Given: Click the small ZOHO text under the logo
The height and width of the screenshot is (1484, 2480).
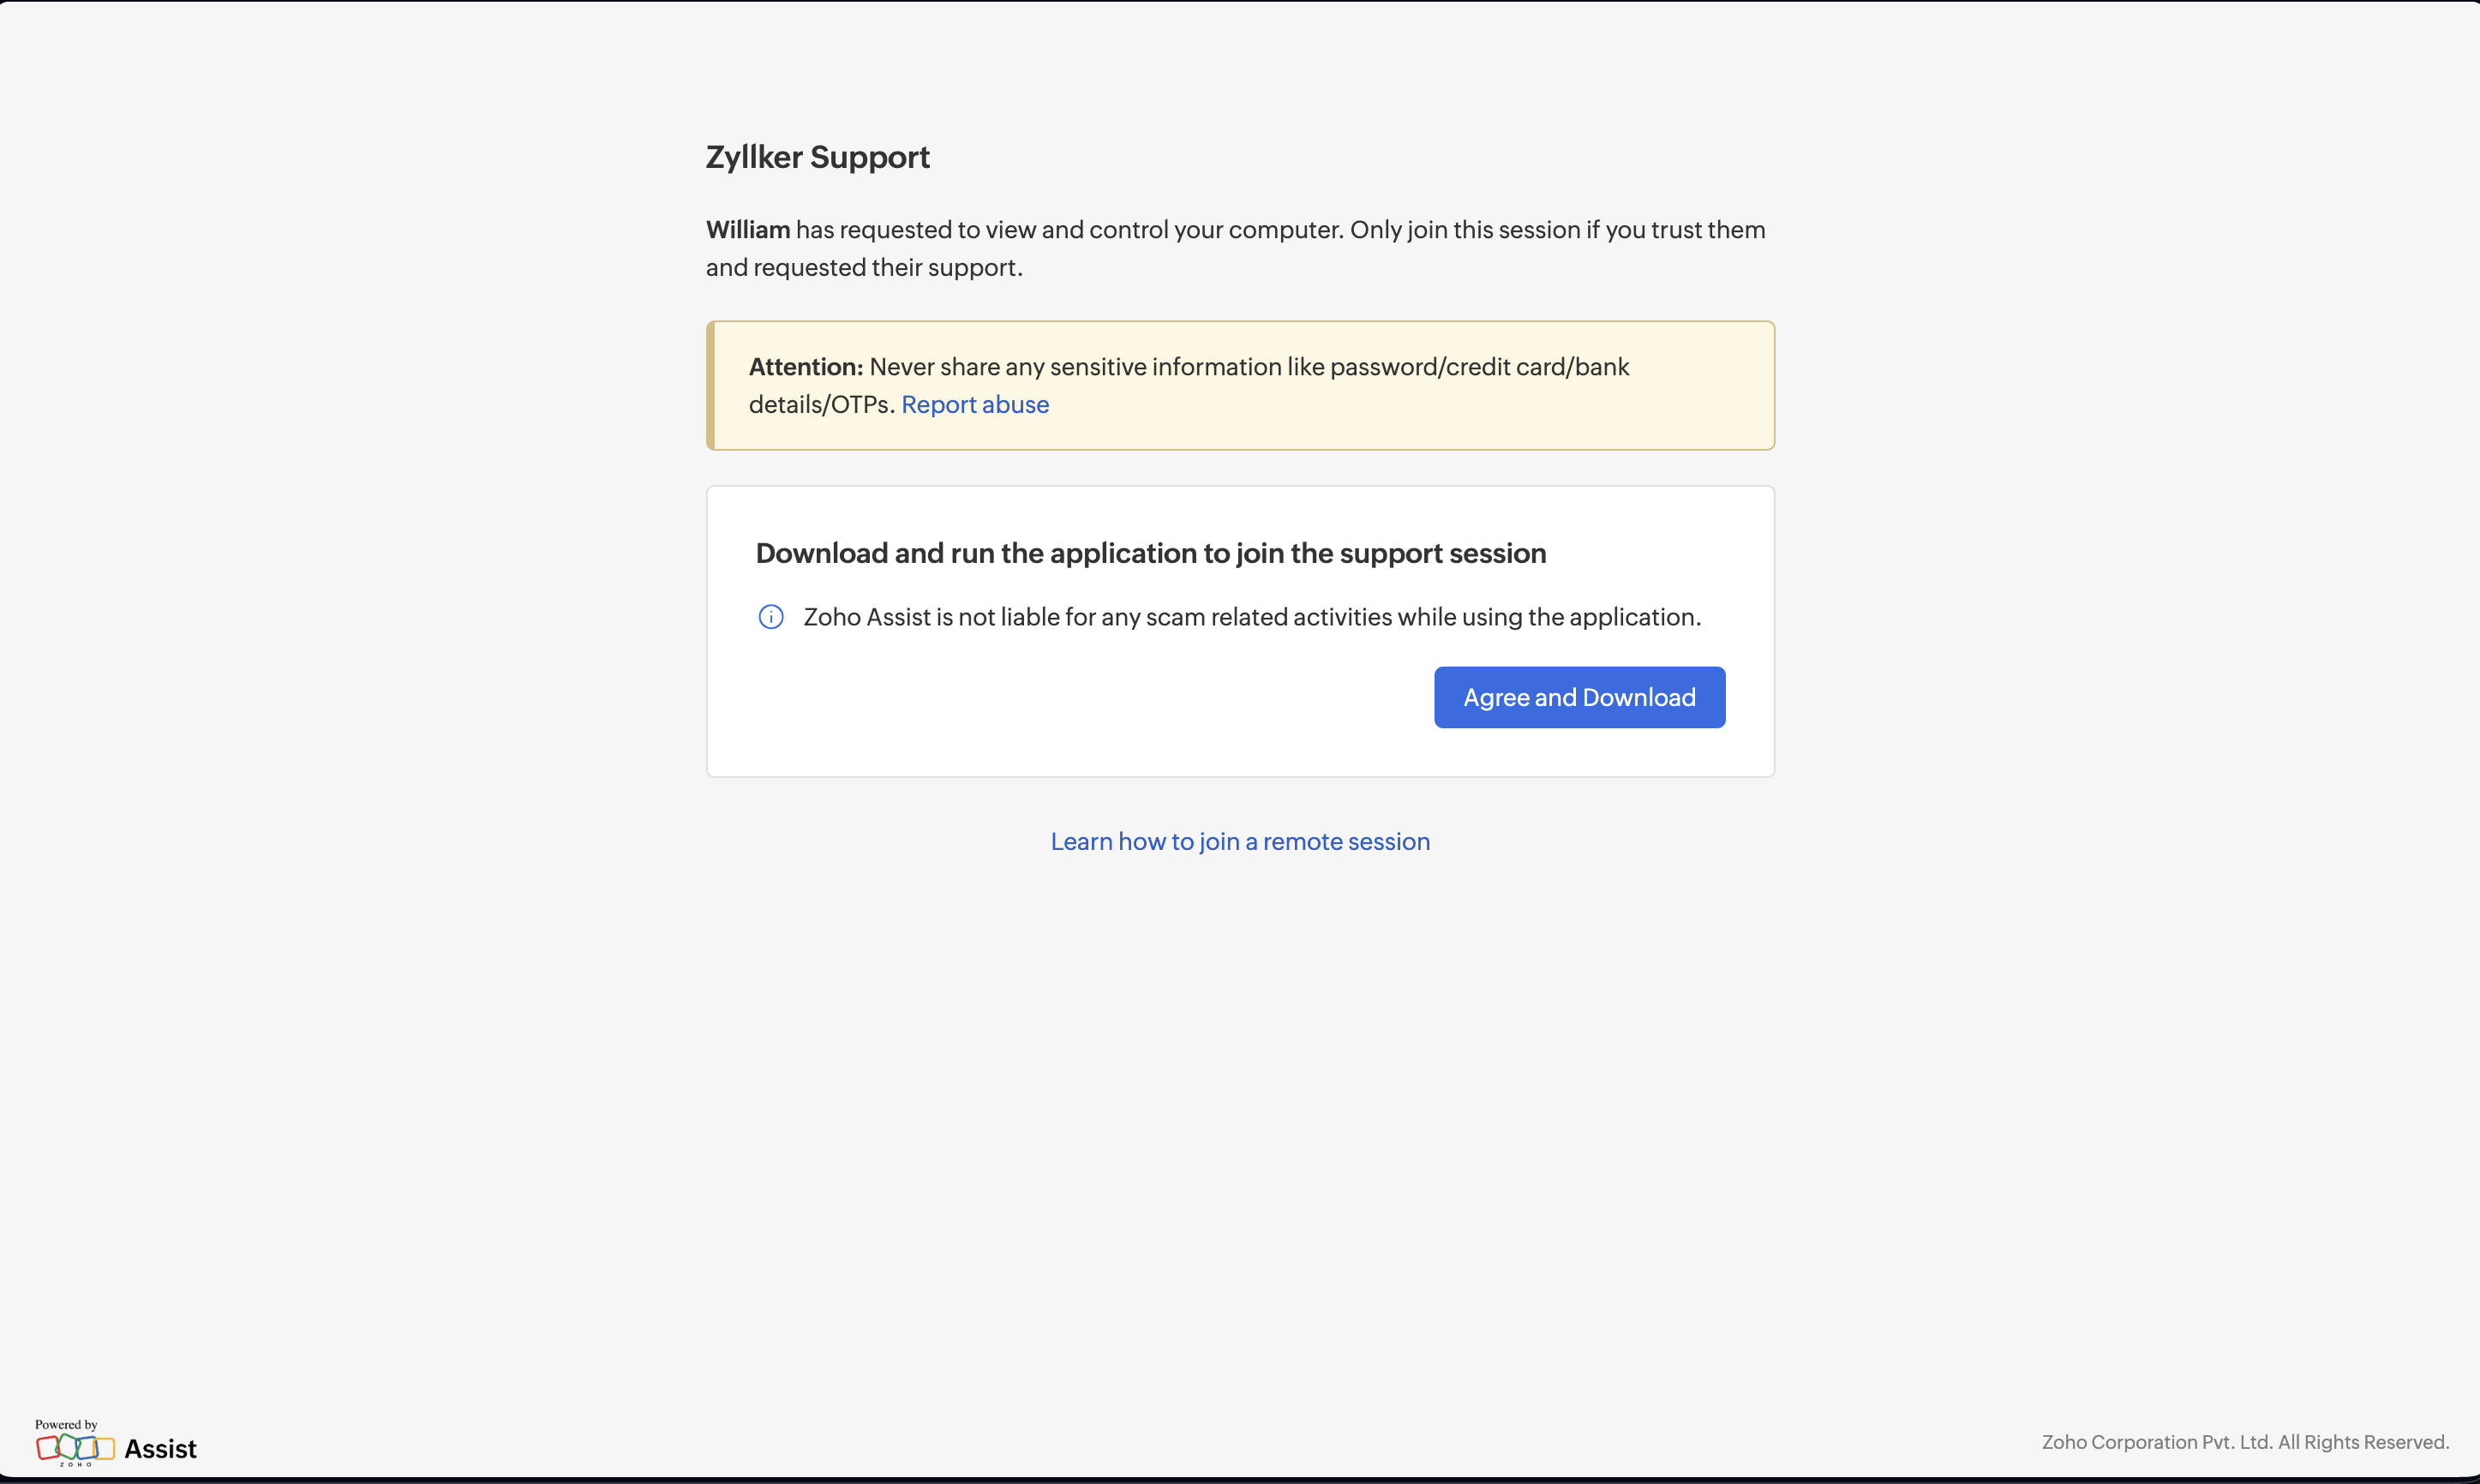Looking at the screenshot, I should click(x=76, y=1464).
